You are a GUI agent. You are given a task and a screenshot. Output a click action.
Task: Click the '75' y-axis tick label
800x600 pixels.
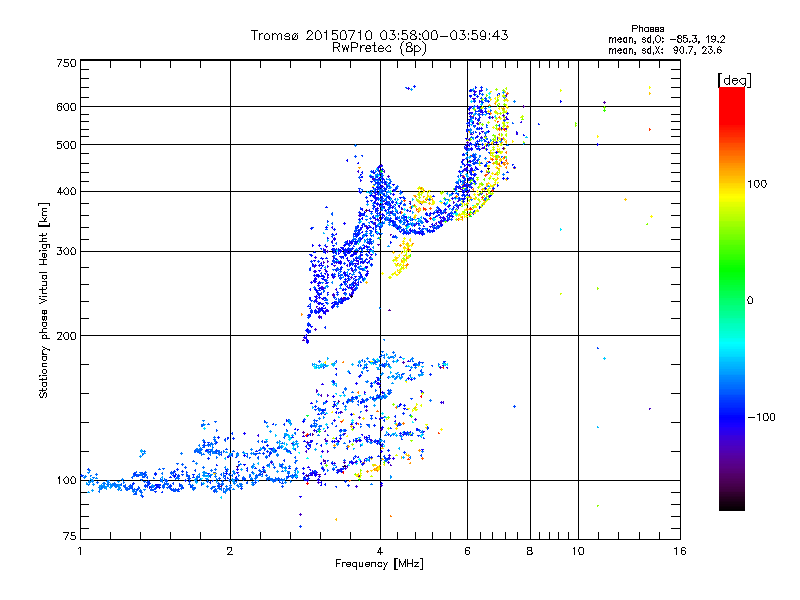(69, 536)
